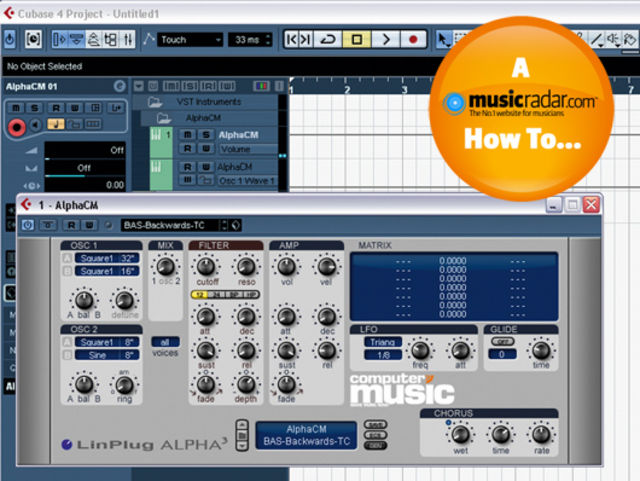640x481 pixels.
Task: Click the FILTER reso knob
Action: coord(246,266)
